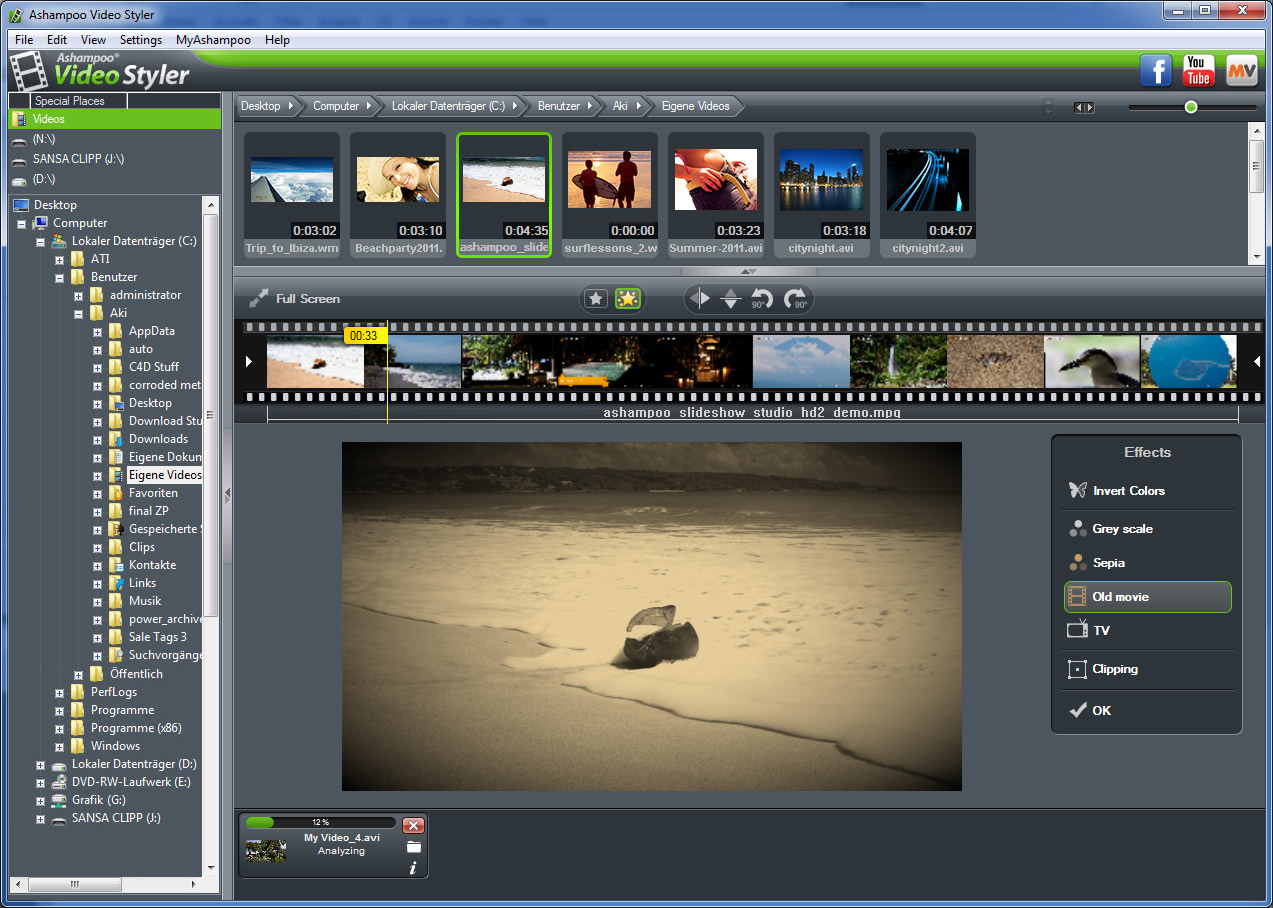Cancel the My Video_4.avi analyzing job
The height and width of the screenshot is (908, 1273).
[x=413, y=825]
